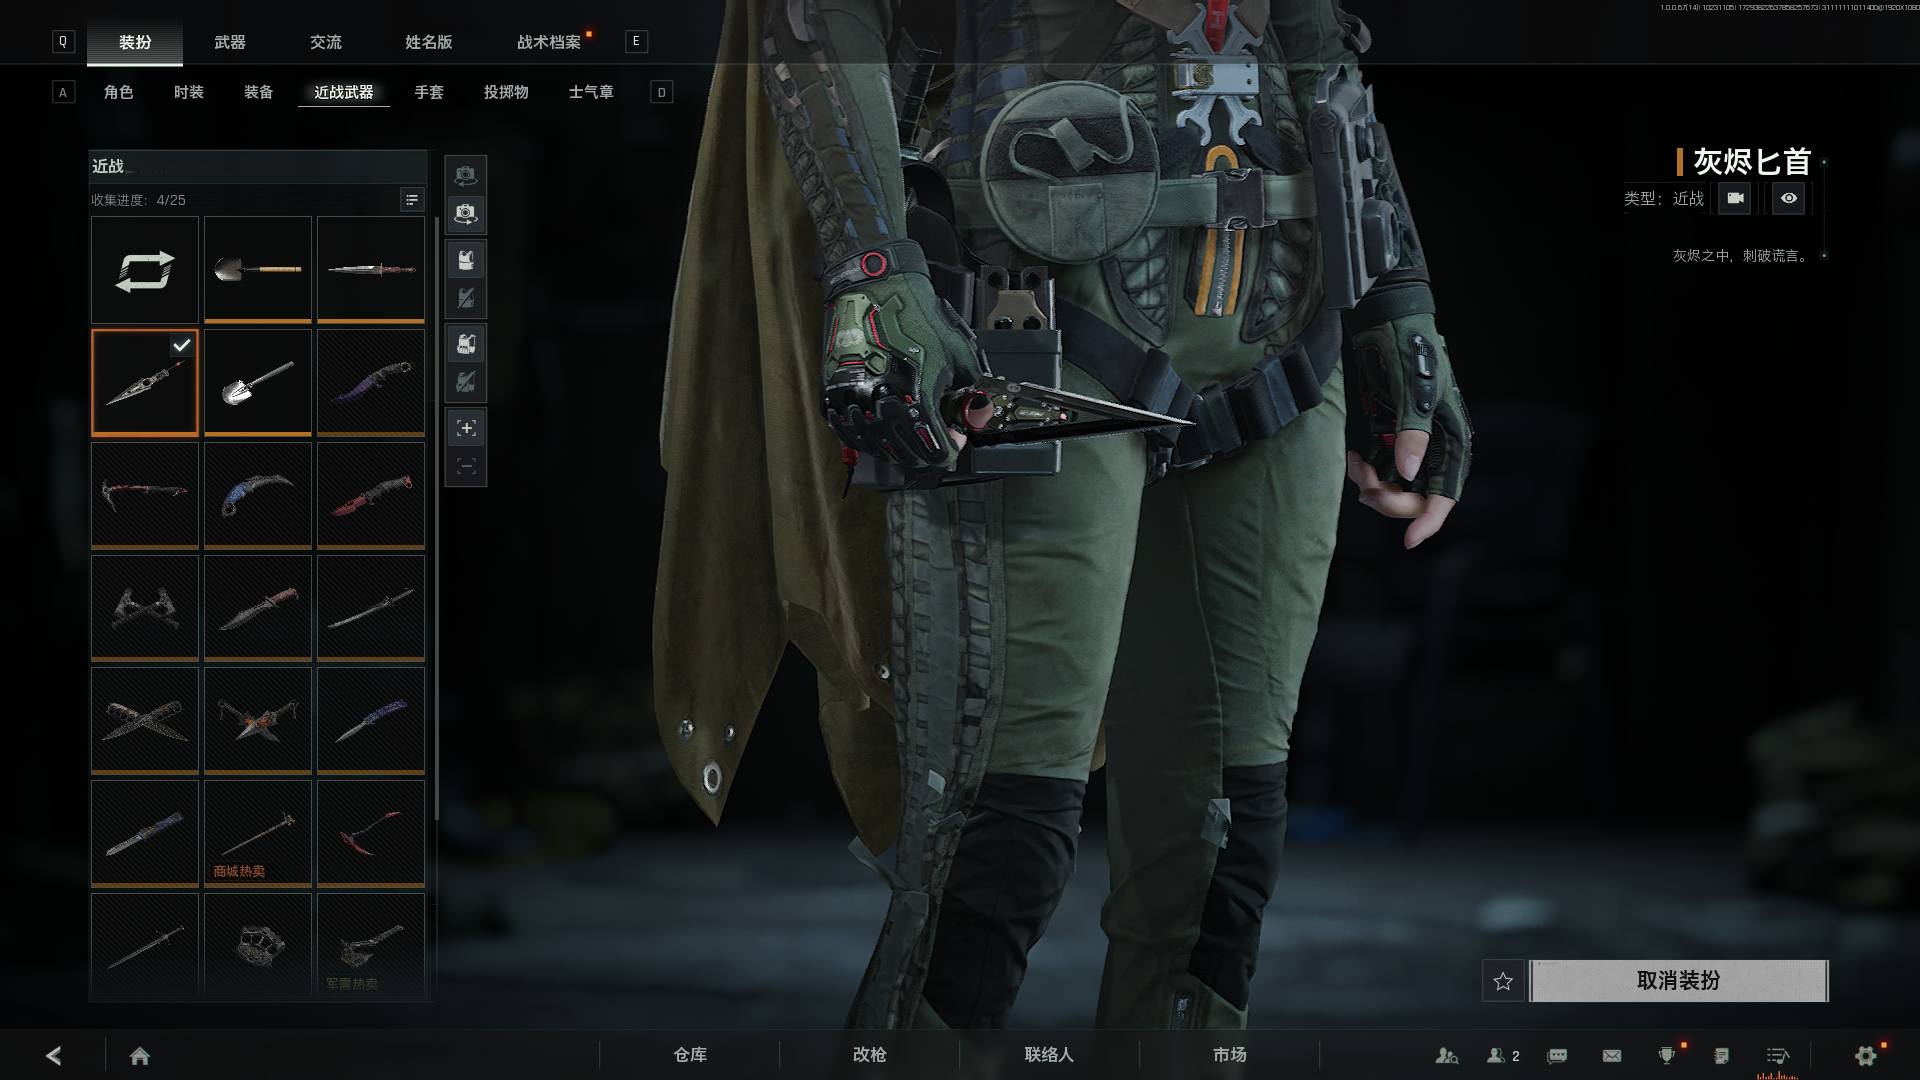Open the music playlist icon

tap(1777, 1055)
